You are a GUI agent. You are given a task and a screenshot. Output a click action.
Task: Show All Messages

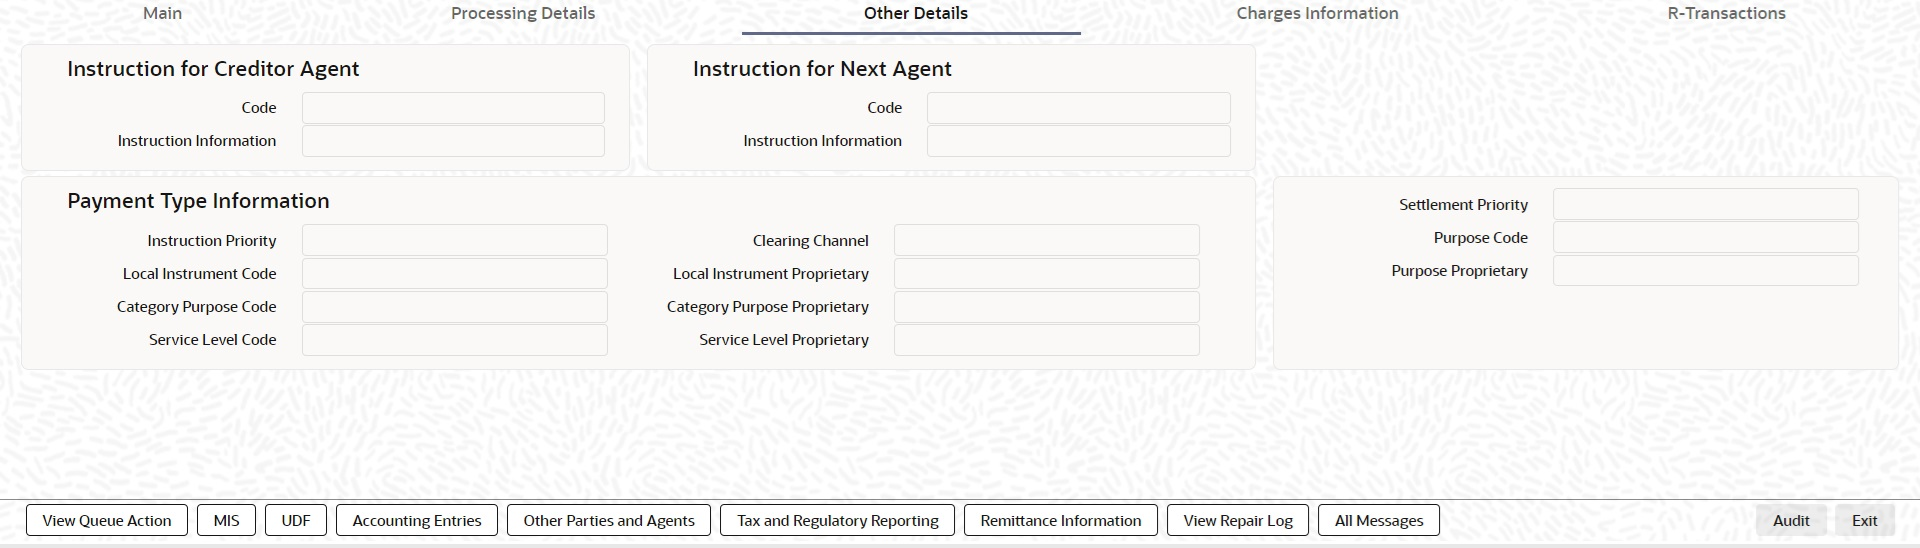pyautogui.click(x=1379, y=520)
